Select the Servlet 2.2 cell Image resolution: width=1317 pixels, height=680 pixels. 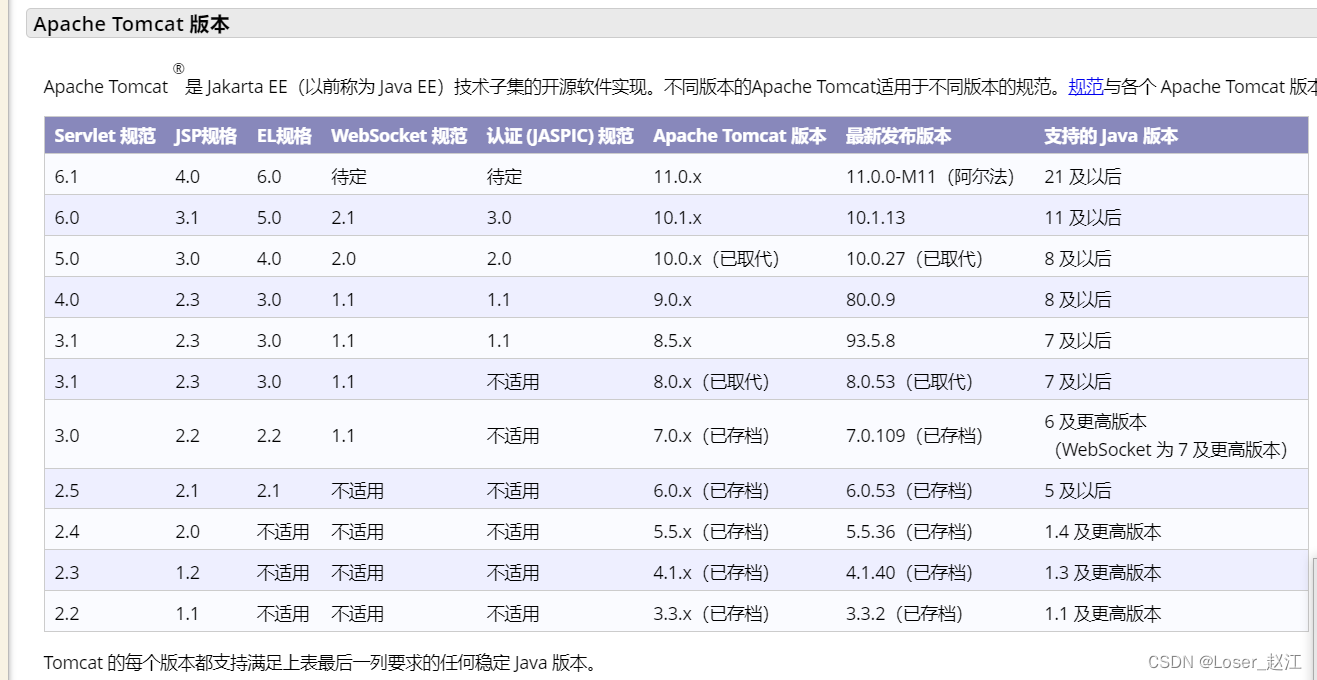tap(66, 614)
